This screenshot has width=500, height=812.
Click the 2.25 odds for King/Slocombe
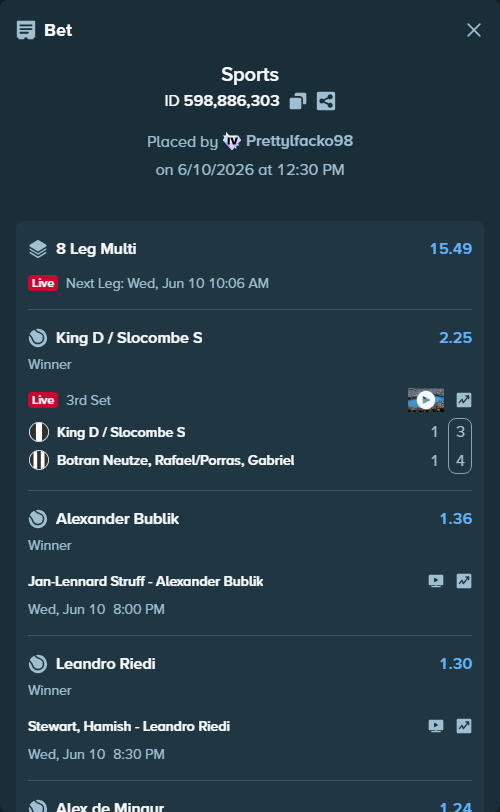455,338
